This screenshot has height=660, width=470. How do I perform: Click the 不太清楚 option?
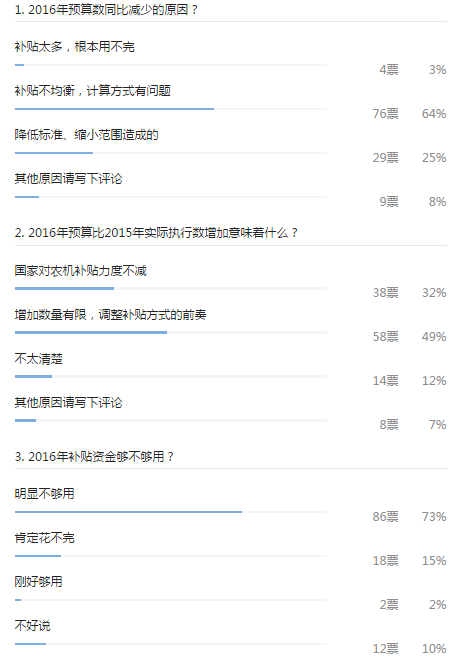(x=38, y=359)
